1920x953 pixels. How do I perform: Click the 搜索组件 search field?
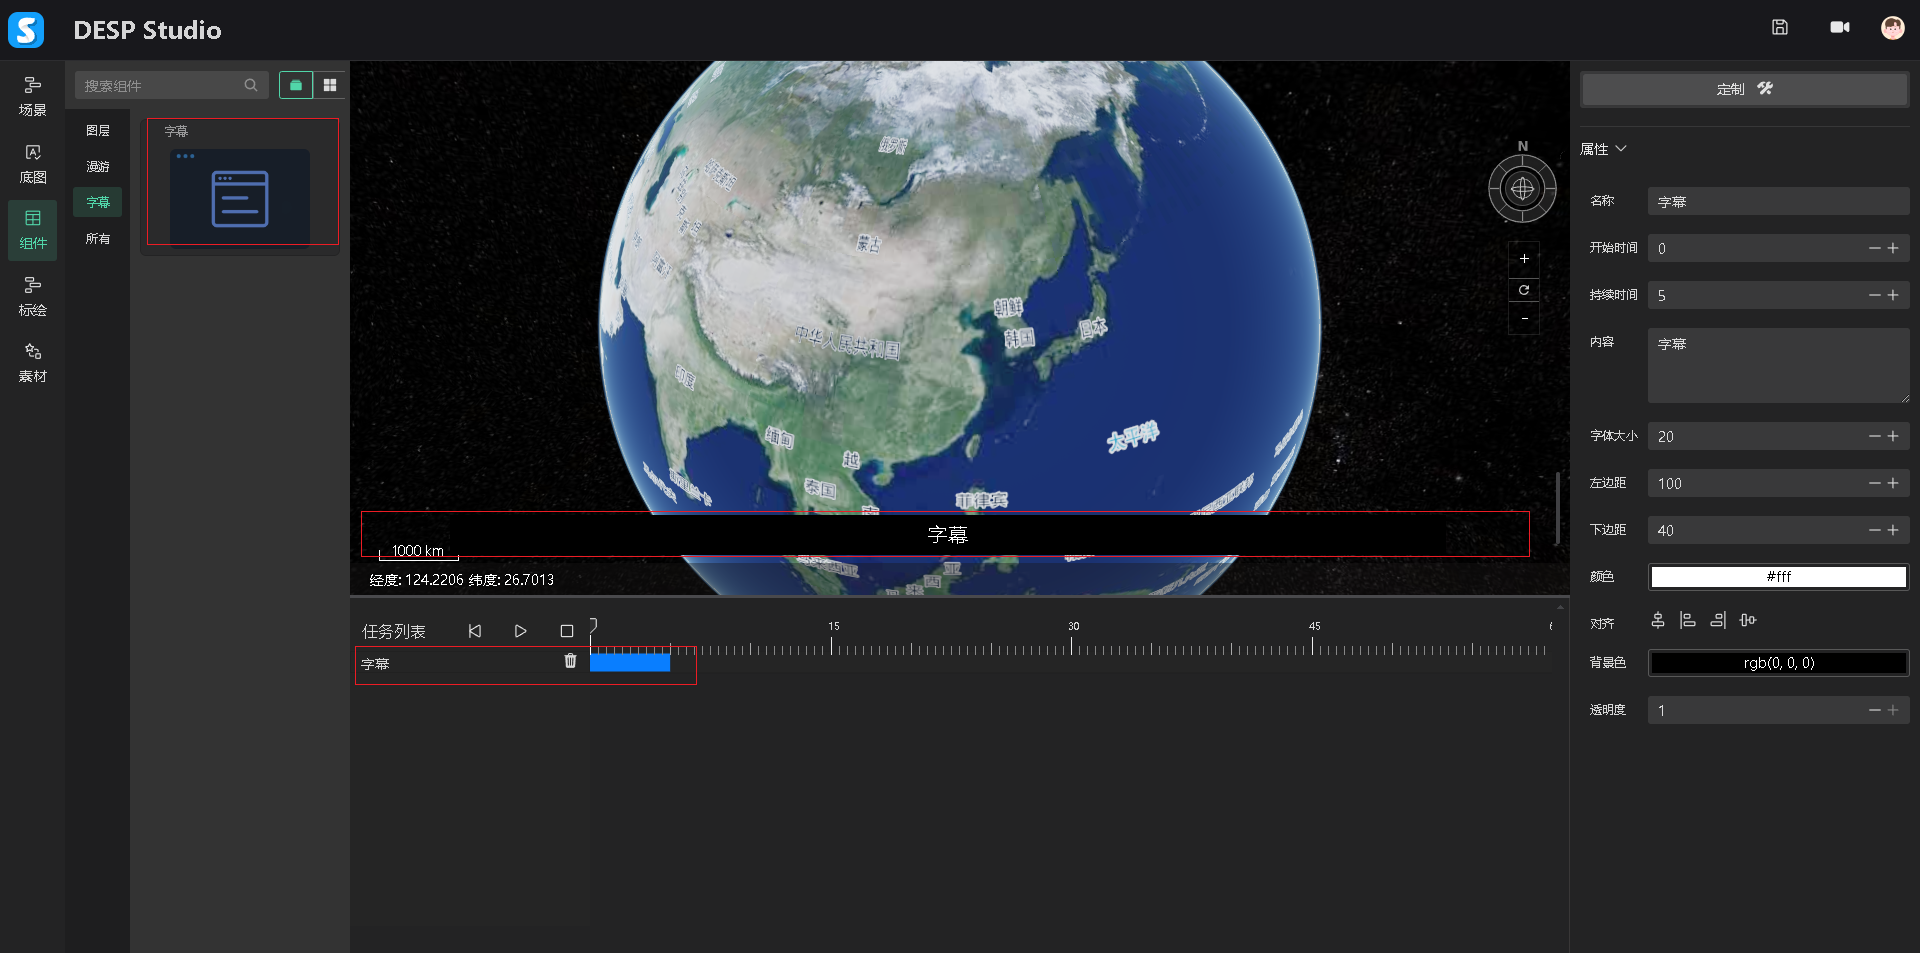click(x=160, y=86)
